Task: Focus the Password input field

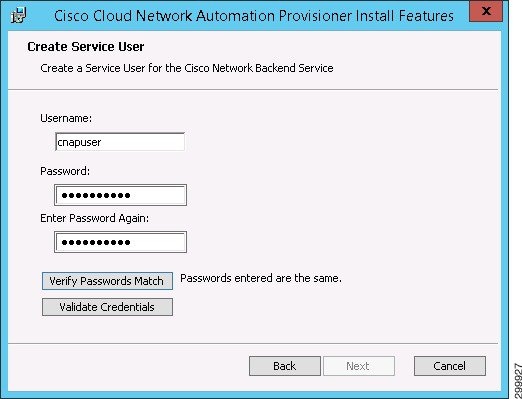Action: [x=120, y=195]
